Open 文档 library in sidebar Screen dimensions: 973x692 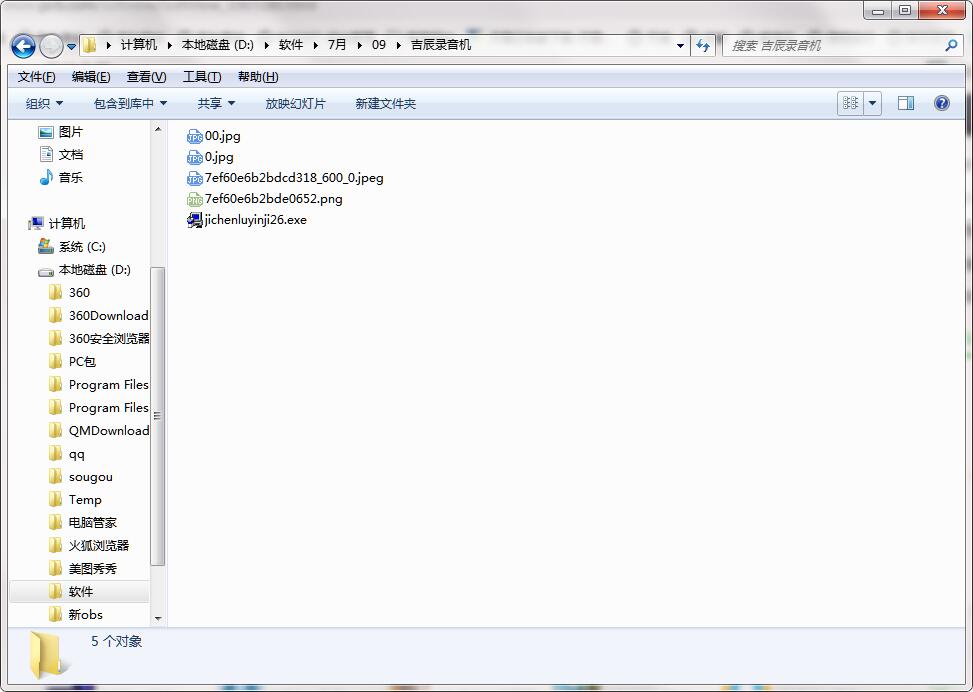[61, 155]
